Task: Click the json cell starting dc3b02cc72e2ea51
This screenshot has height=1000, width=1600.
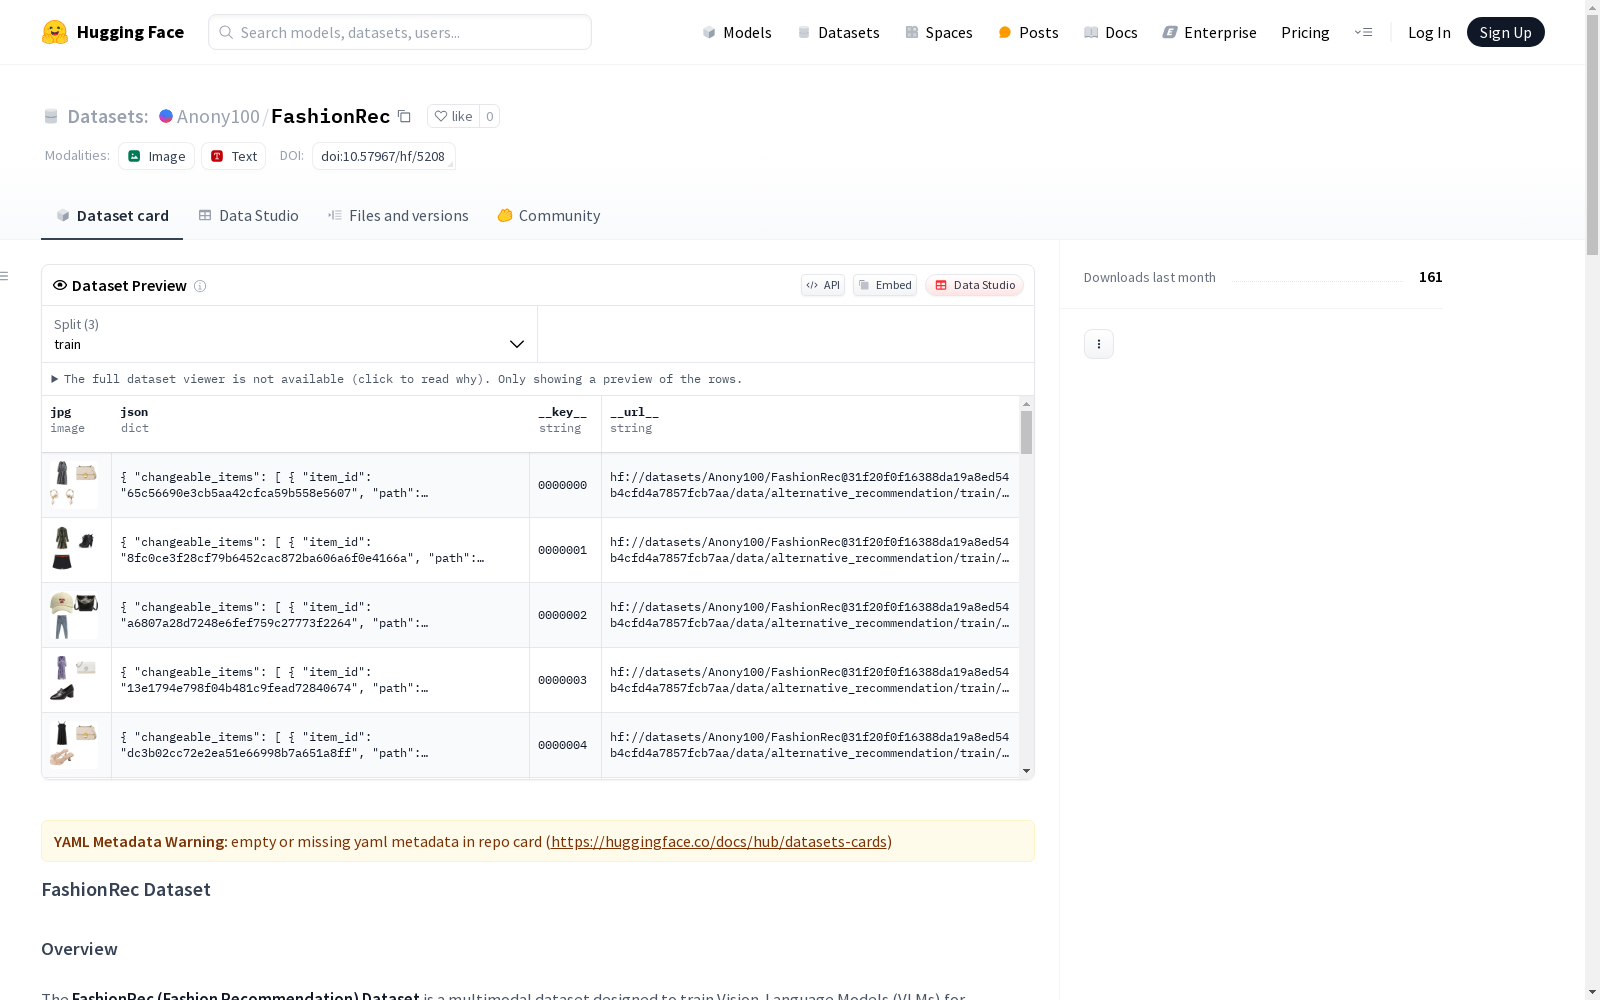Action: click(320, 745)
